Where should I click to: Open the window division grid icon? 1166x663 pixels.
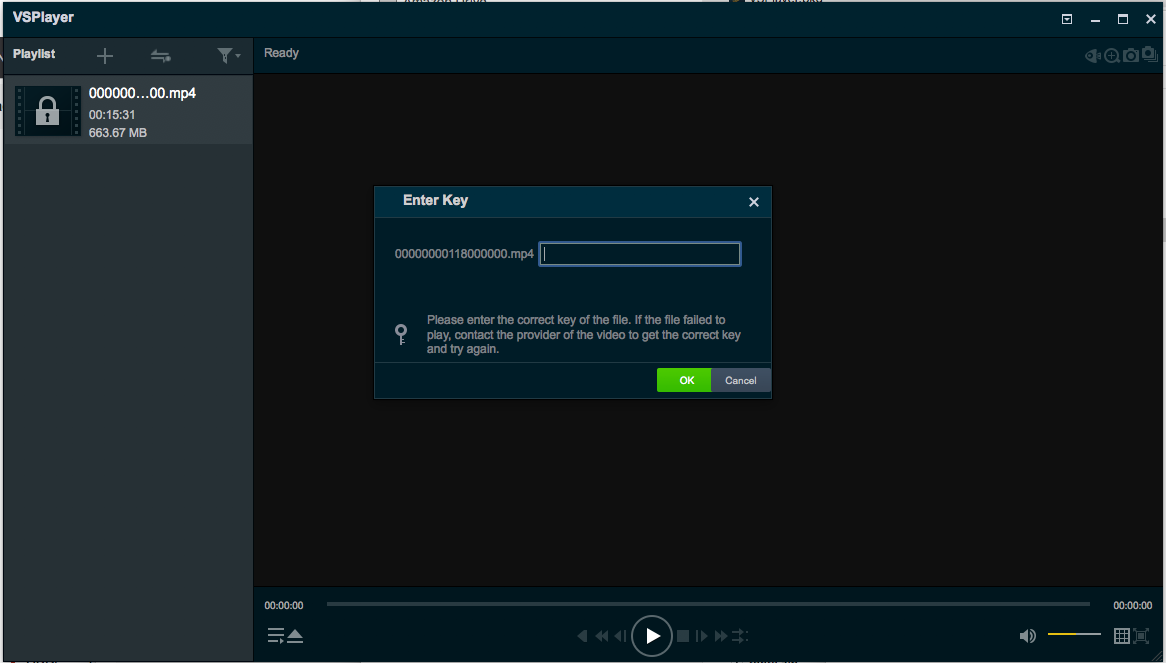pos(1121,636)
